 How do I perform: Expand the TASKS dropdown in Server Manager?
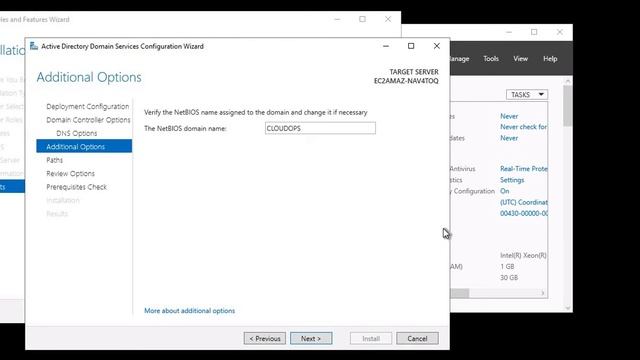527,95
